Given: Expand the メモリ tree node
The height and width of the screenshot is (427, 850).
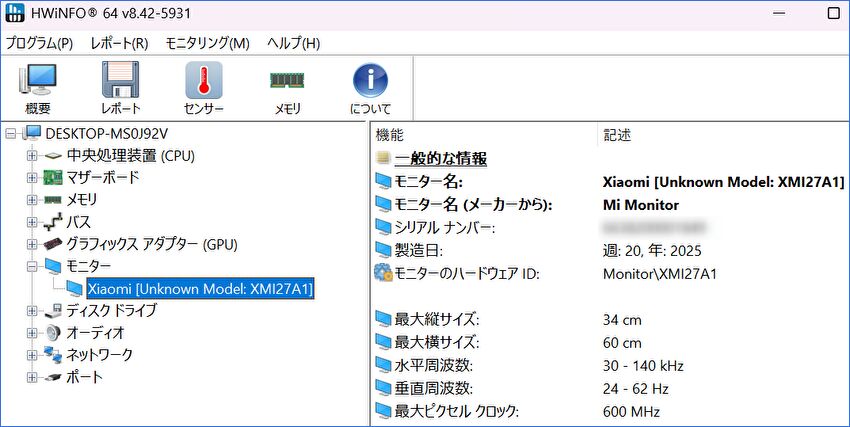Looking at the screenshot, I should click(32, 200).
